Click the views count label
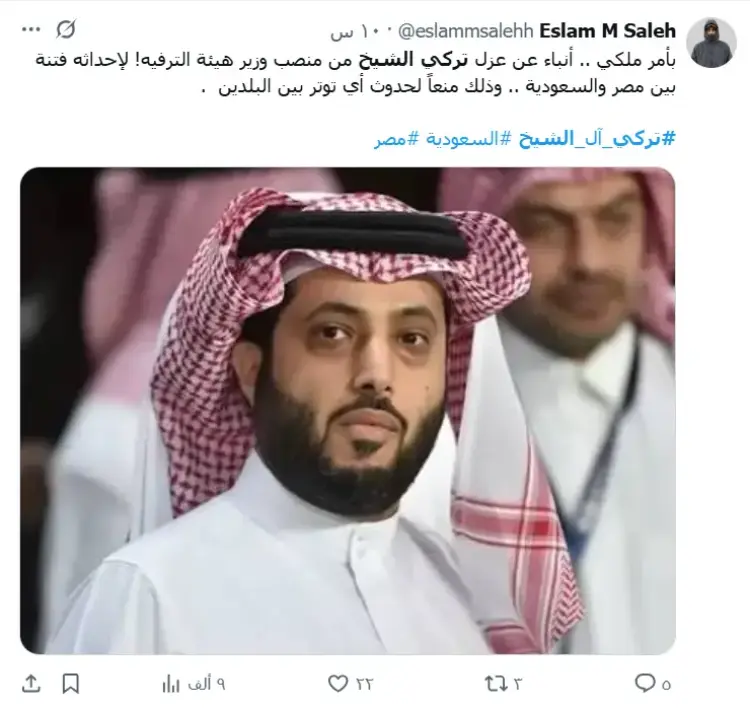 pos(206,684)
